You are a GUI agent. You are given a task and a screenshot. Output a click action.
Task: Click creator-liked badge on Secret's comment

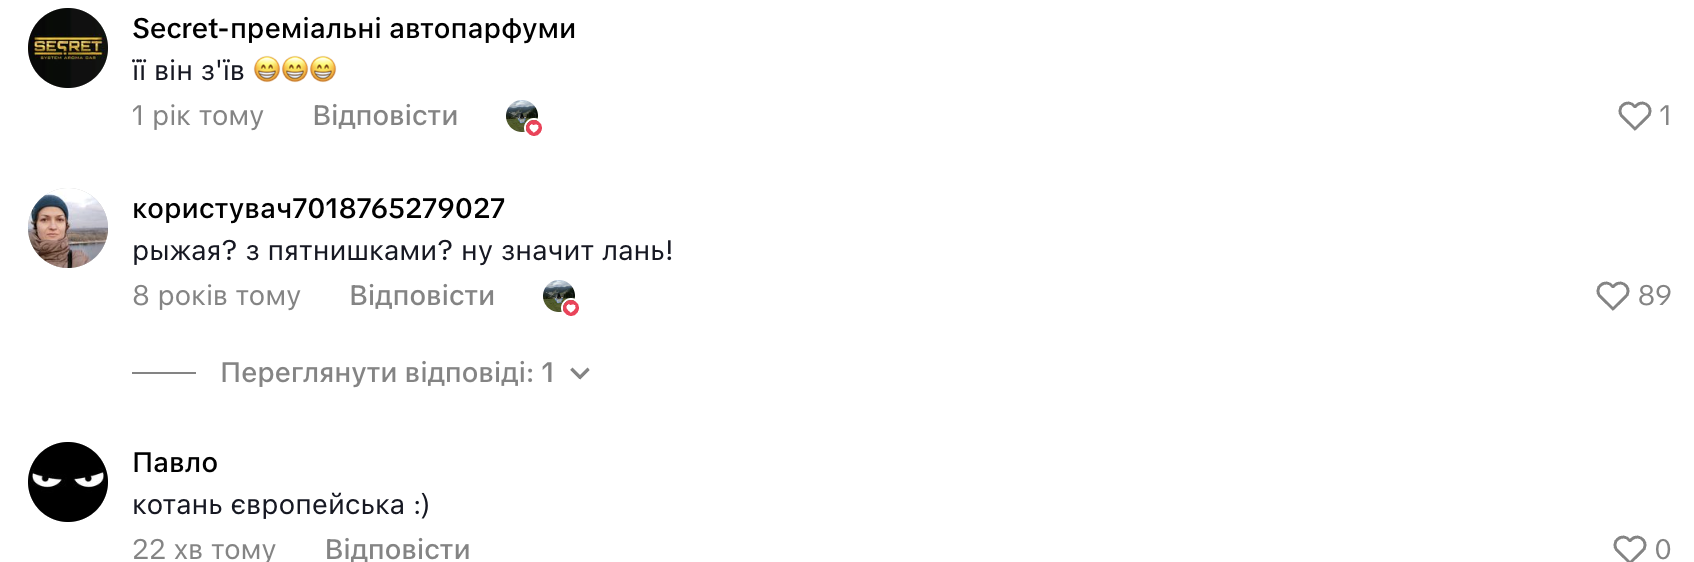tap(523, 117)
